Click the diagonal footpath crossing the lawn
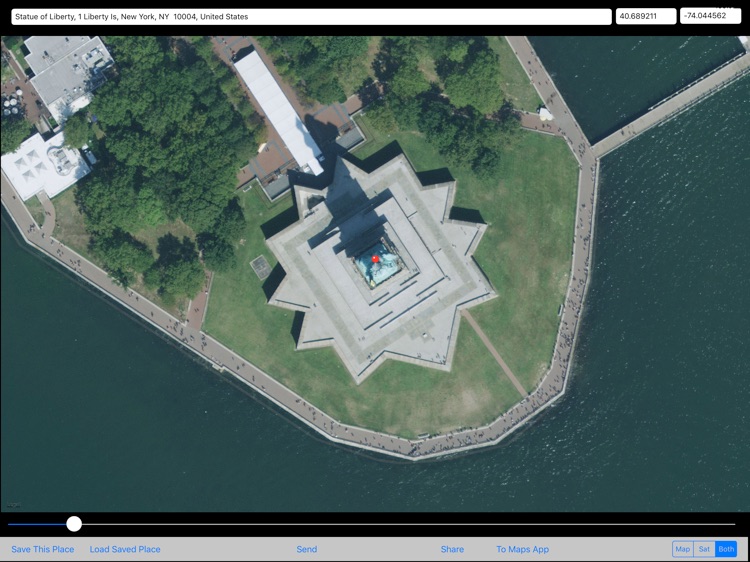This screenshot has width=750, height=562. 494,352
